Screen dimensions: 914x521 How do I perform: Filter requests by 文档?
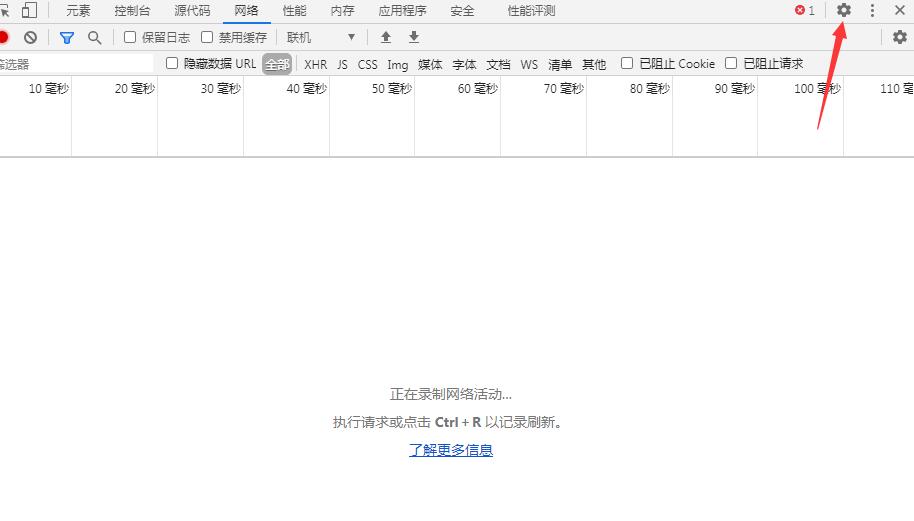[x=498, y=64]
